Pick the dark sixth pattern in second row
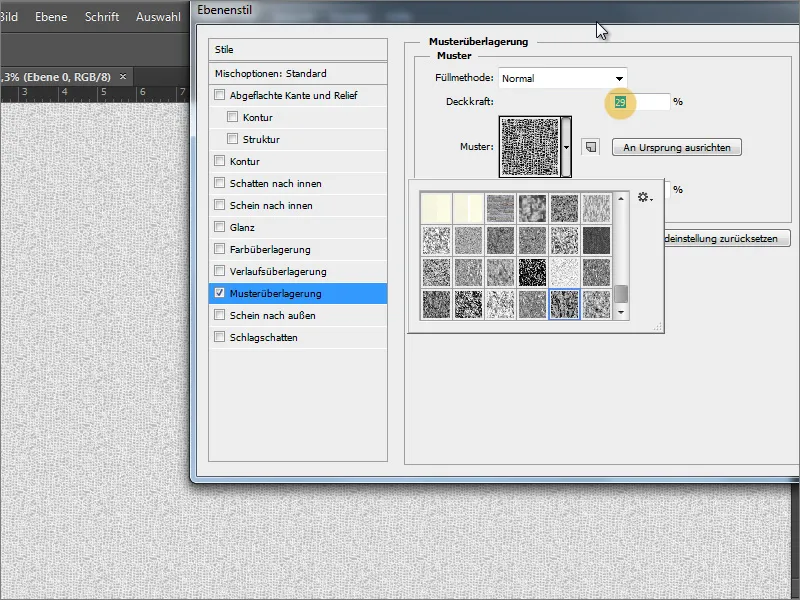Screen dimensions: 800x600 pyautogui.click(x=596, y=240)
